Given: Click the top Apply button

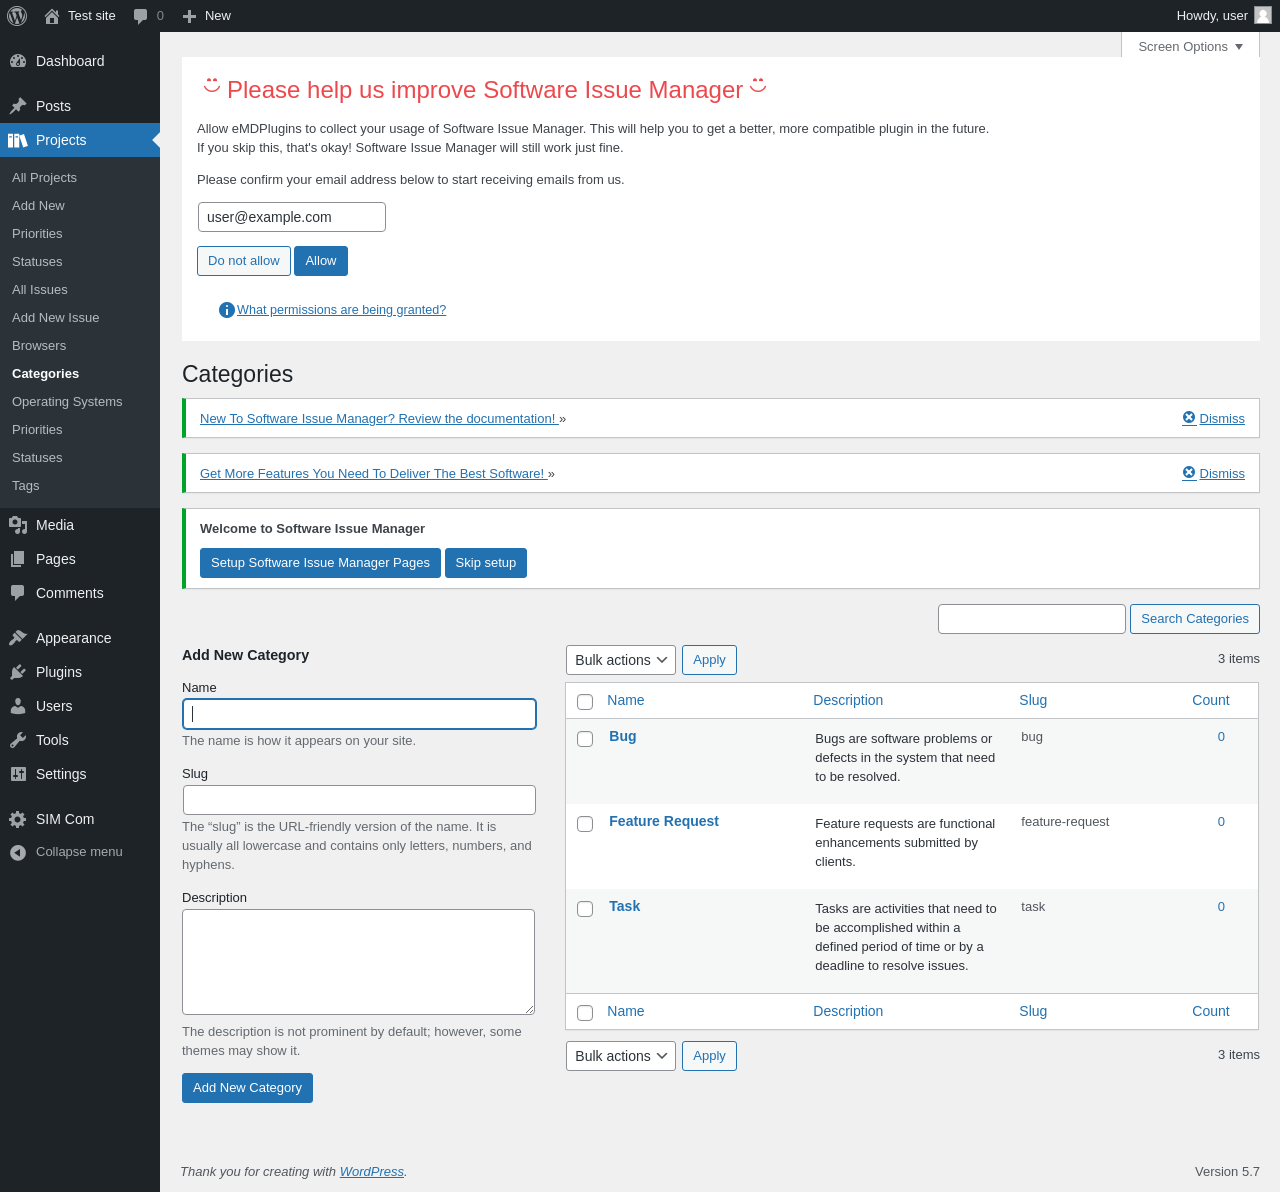Looking at the screenshot, I should (x=709, y=660).
